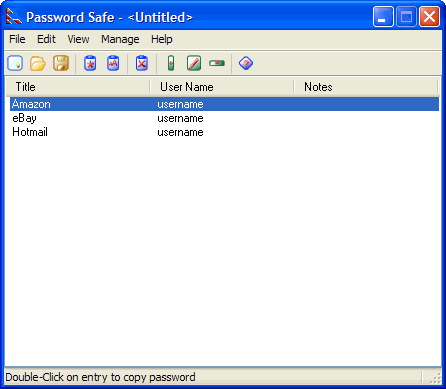Click username in the Hotmail row

pos(180,132)
